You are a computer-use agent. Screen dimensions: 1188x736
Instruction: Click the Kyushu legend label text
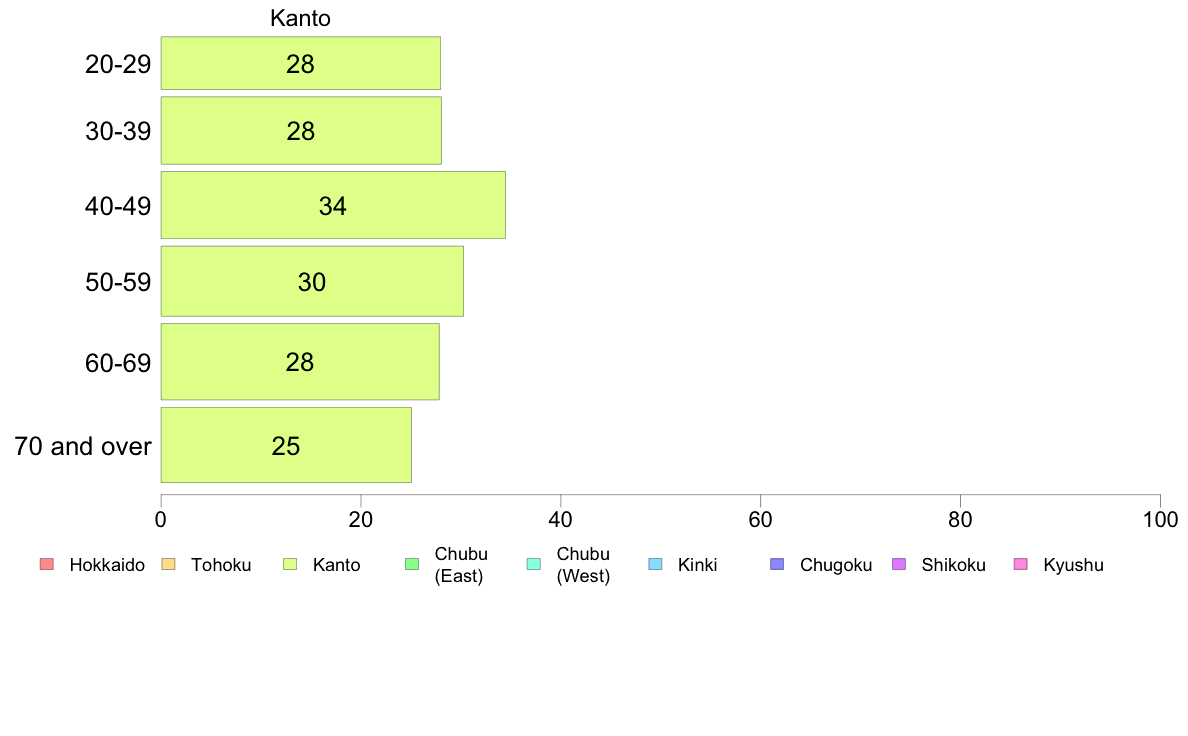1073,565
